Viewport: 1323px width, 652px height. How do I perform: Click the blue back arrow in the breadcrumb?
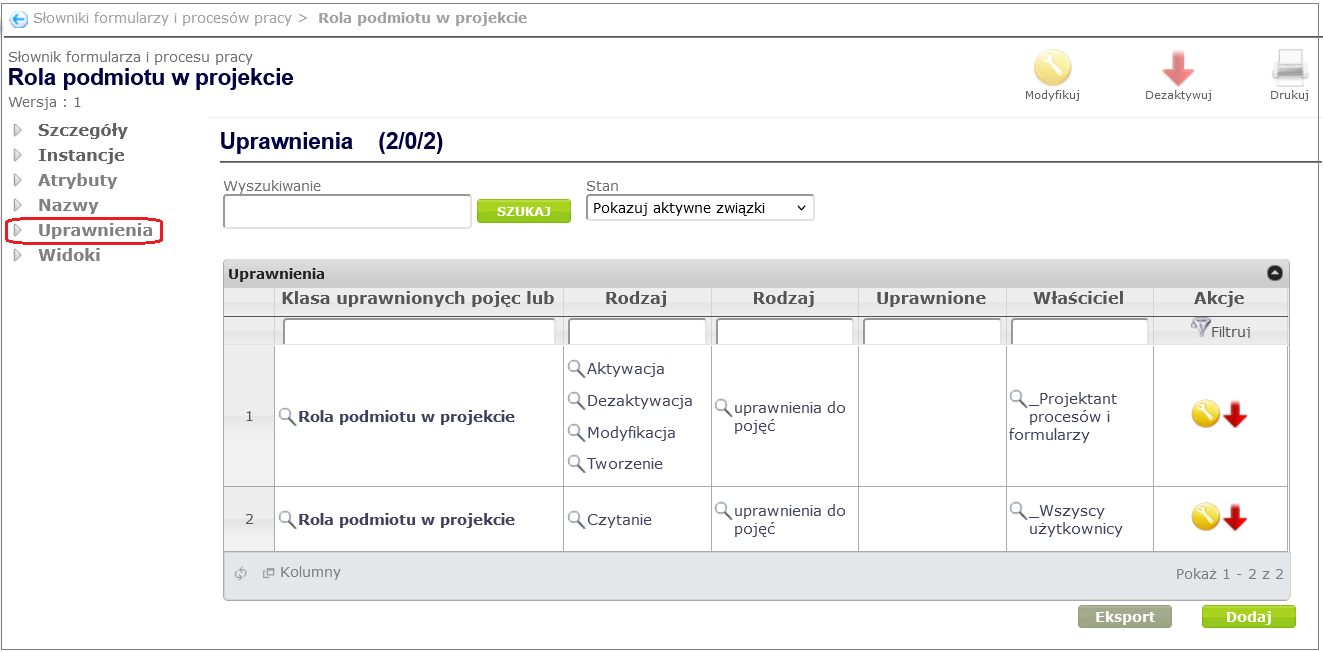tap(18, 19)
